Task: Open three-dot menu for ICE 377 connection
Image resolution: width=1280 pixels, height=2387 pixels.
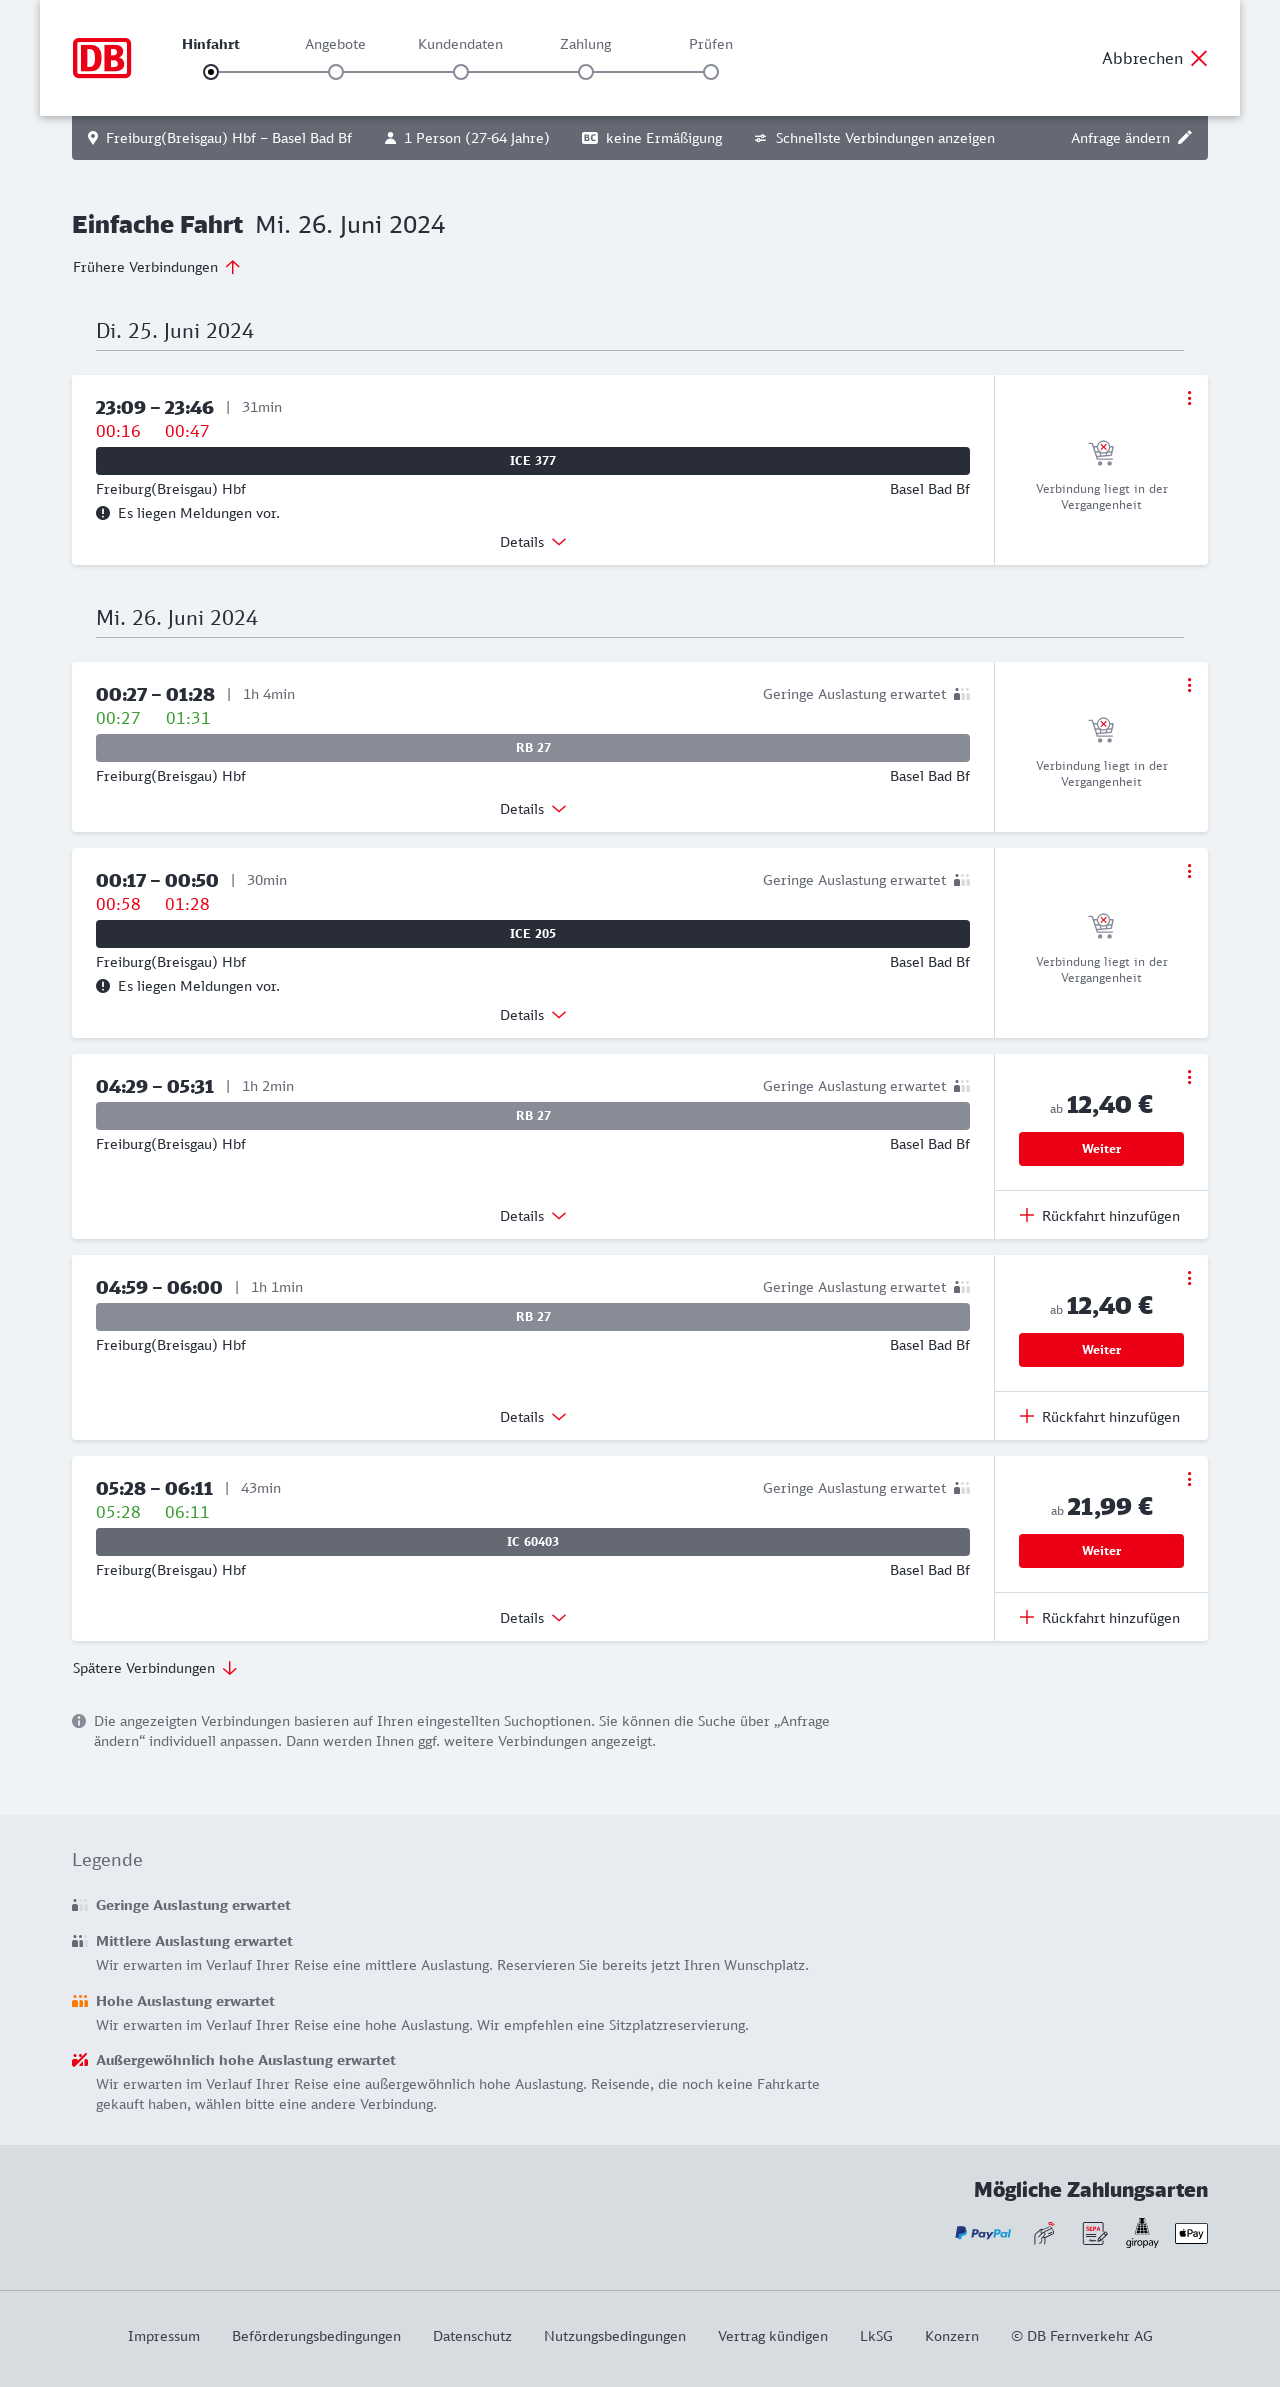Action: click(1189, 398)
